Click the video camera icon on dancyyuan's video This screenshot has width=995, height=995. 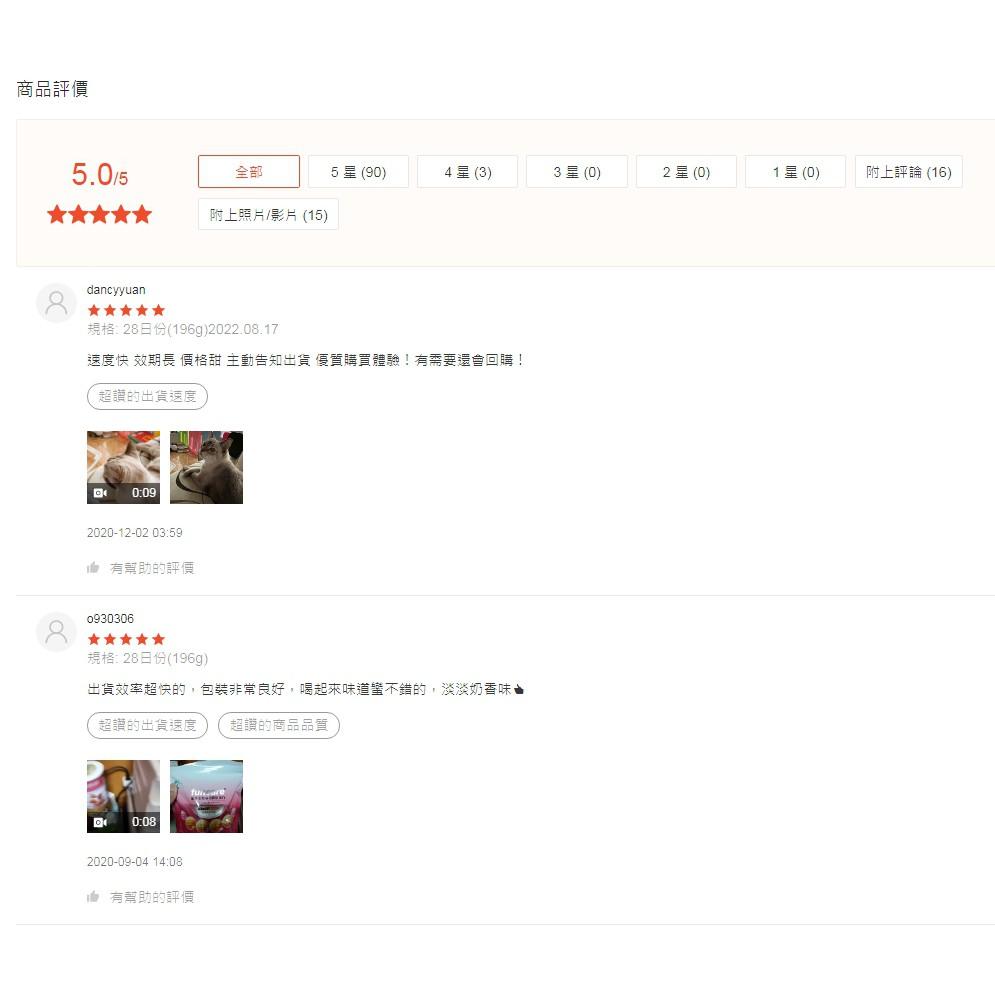[x=99, y=492]
